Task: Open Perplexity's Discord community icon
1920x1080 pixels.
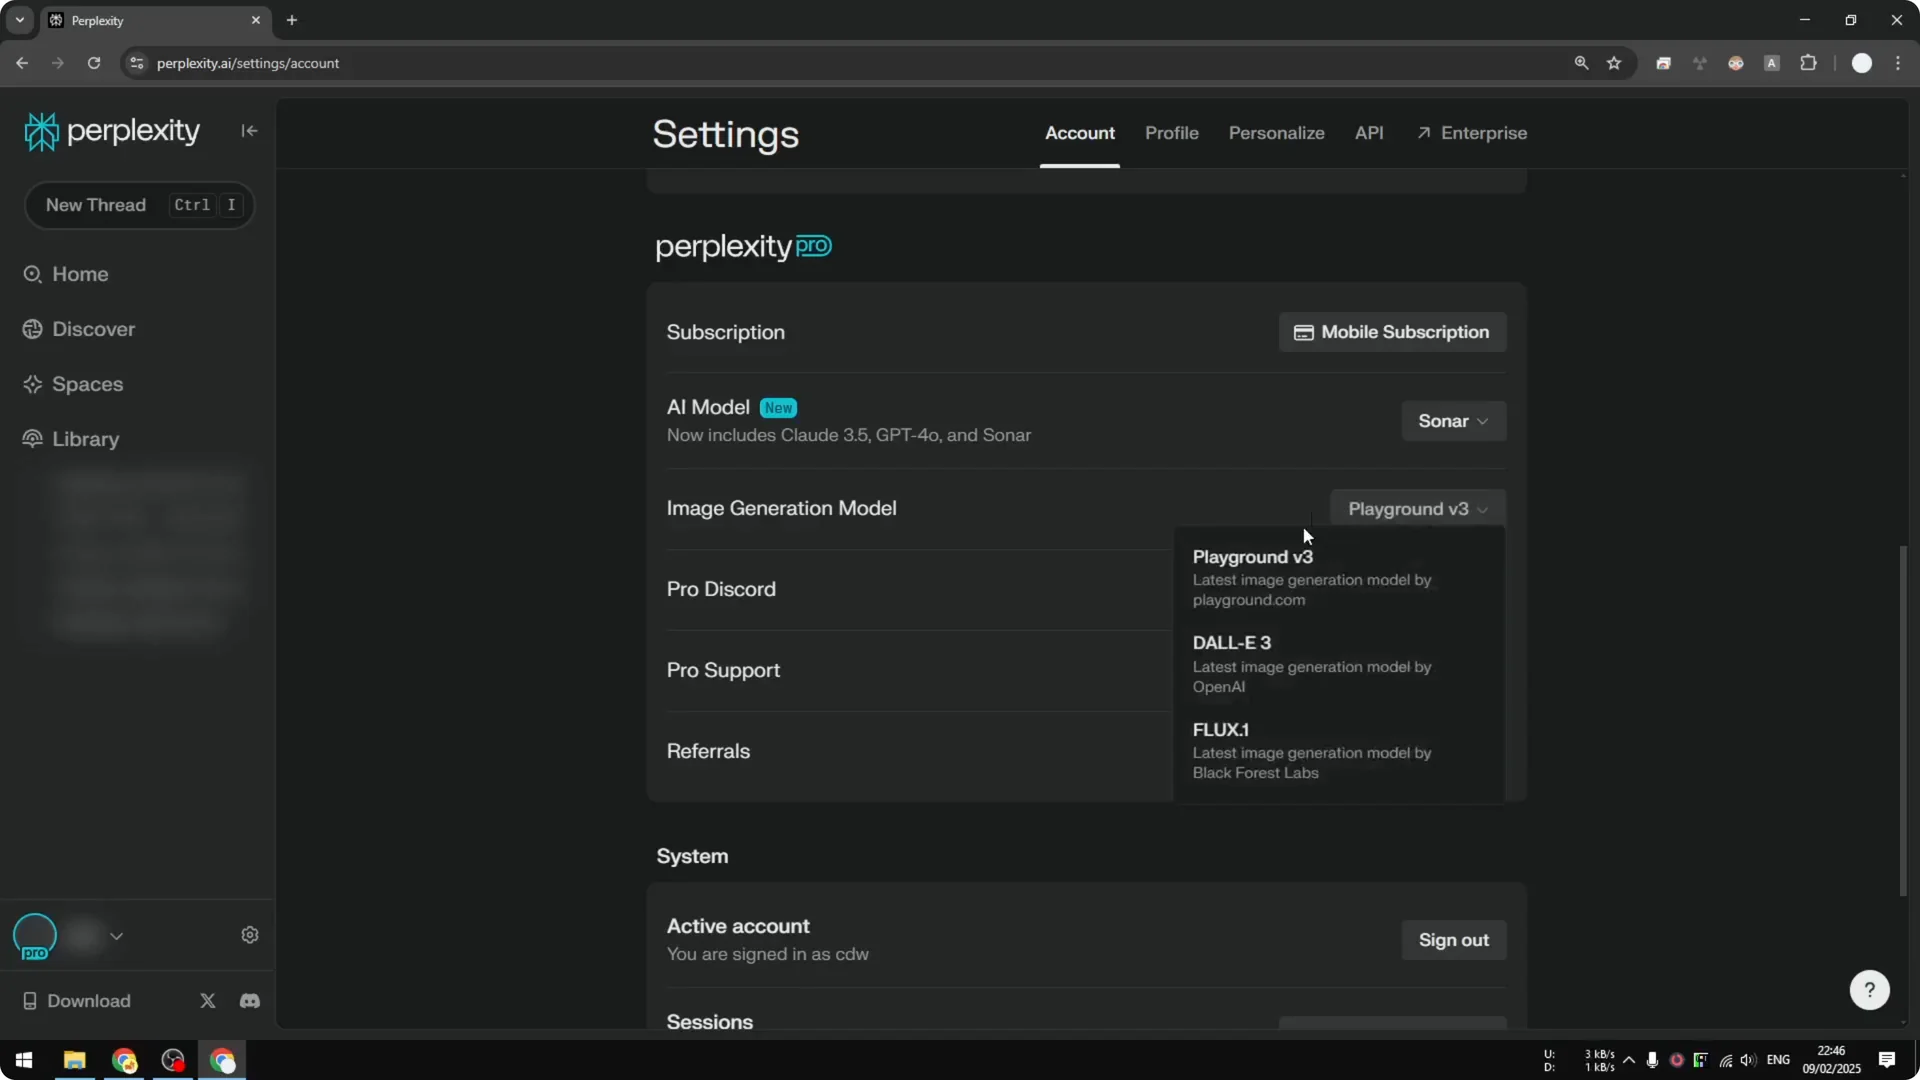Action: tap(249, 1001)
